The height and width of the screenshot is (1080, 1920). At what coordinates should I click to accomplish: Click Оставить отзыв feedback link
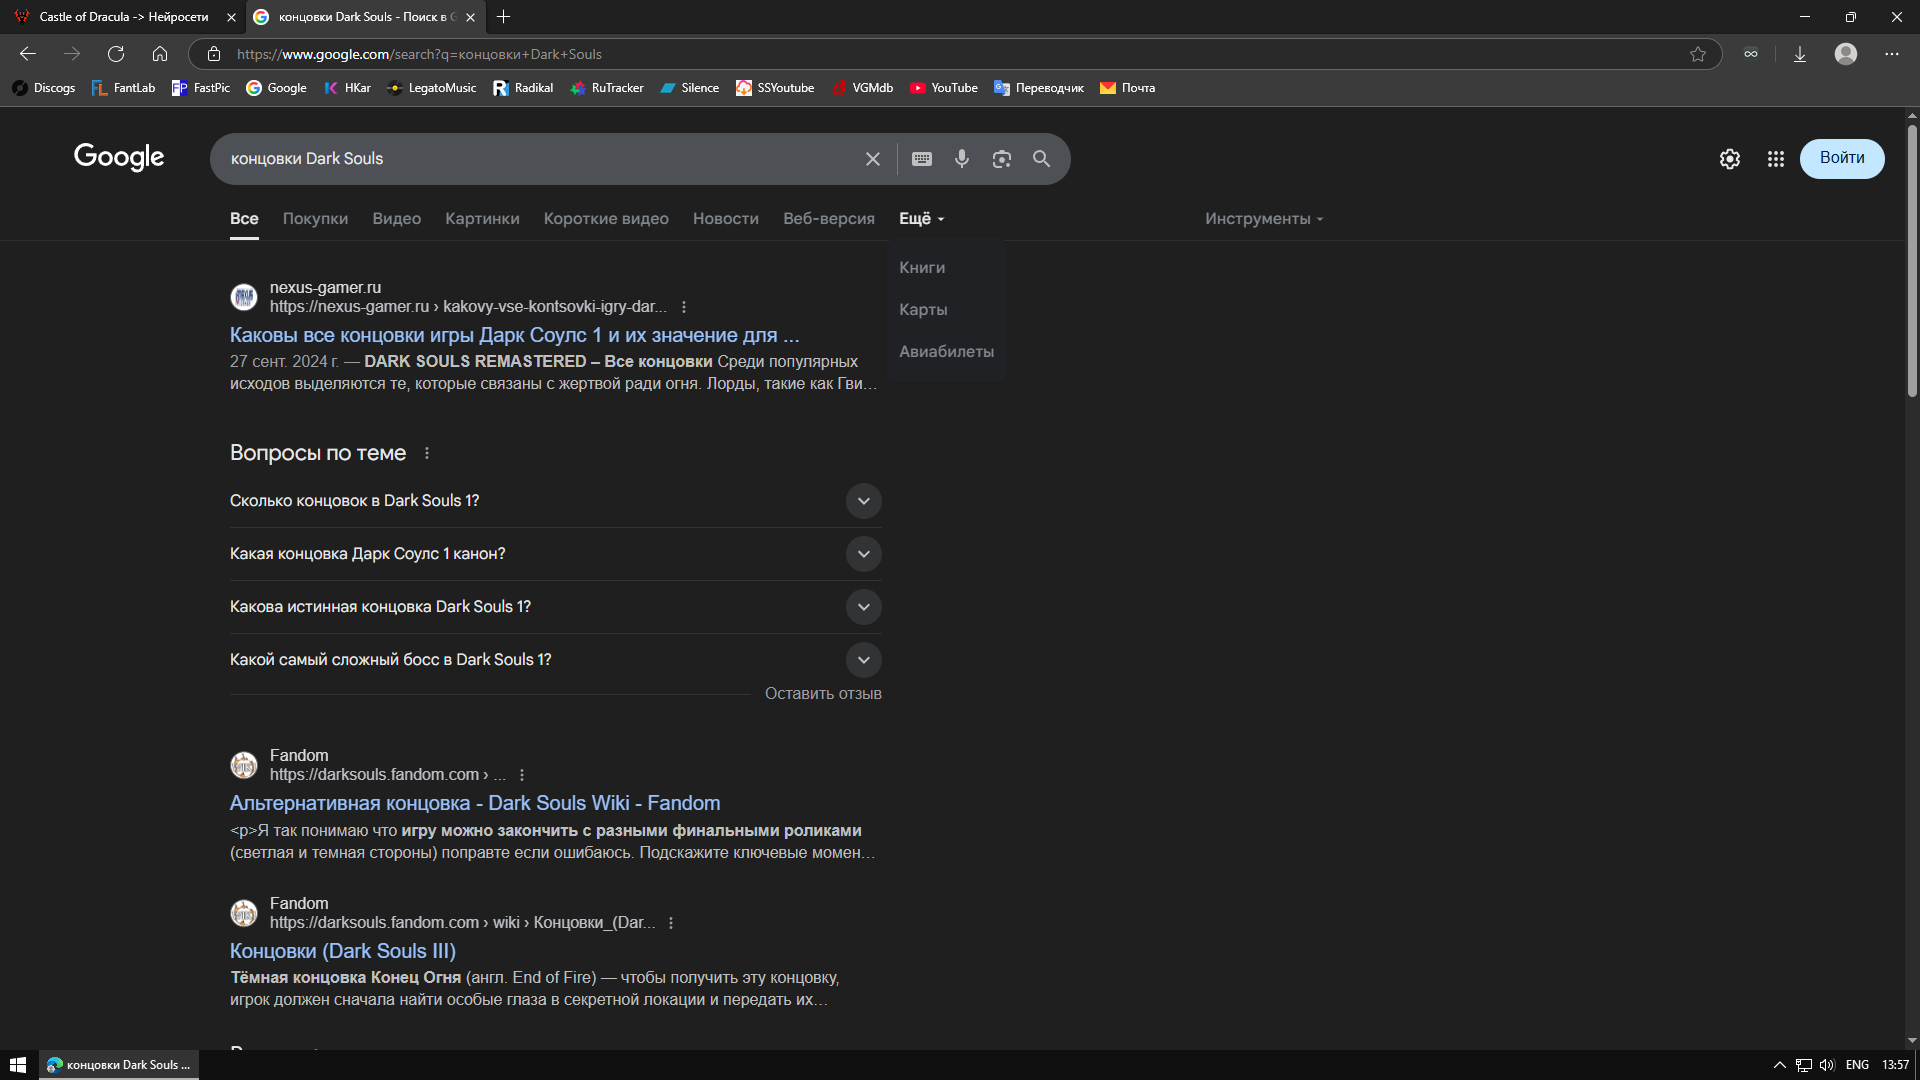click(x=823, y=694)
